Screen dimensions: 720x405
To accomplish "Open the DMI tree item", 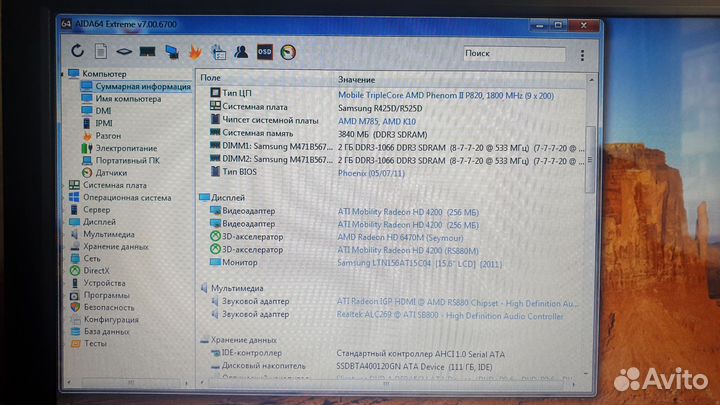I will point(103,111).
